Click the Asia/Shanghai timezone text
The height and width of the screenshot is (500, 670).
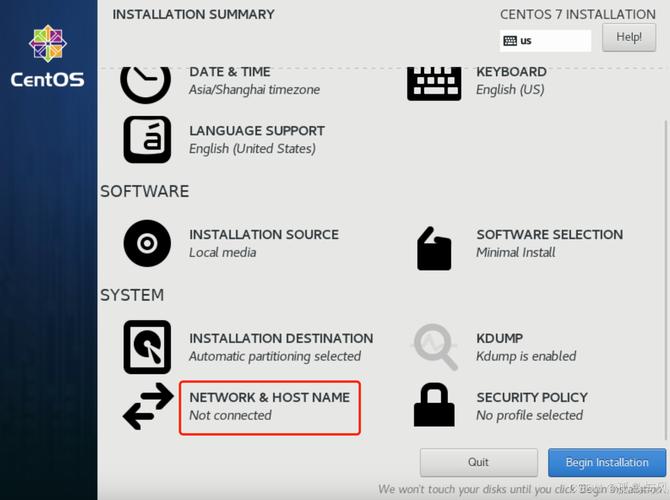[254, 90]
